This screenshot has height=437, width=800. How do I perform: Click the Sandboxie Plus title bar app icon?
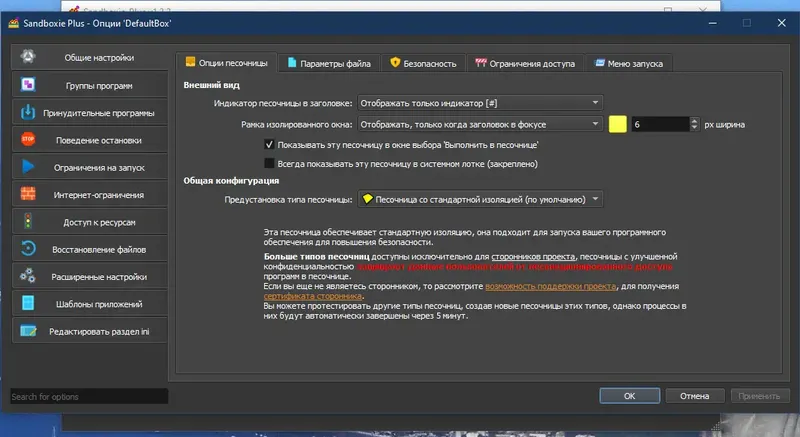click(13, 23)
